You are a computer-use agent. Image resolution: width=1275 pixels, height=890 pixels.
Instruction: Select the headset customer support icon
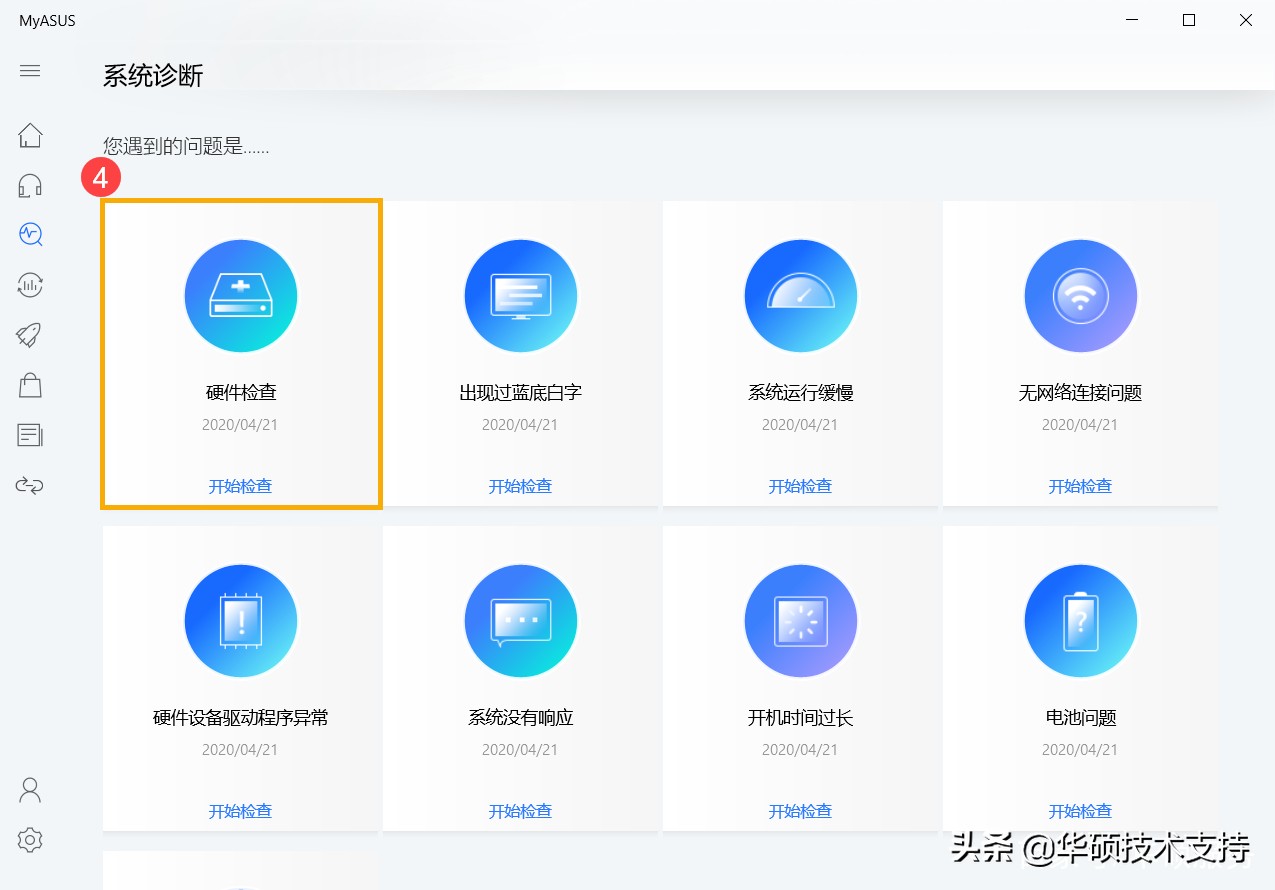click(30, 185)
